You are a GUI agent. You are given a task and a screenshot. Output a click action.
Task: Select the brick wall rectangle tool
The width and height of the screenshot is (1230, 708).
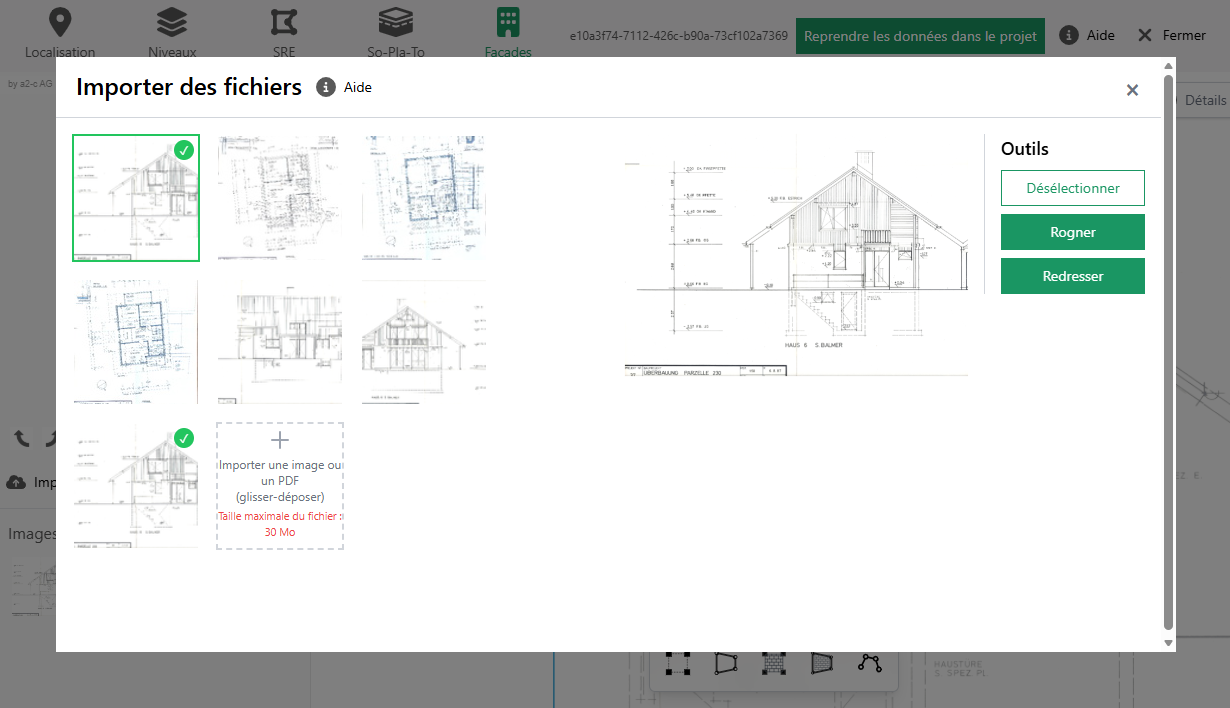pos(774,663)
